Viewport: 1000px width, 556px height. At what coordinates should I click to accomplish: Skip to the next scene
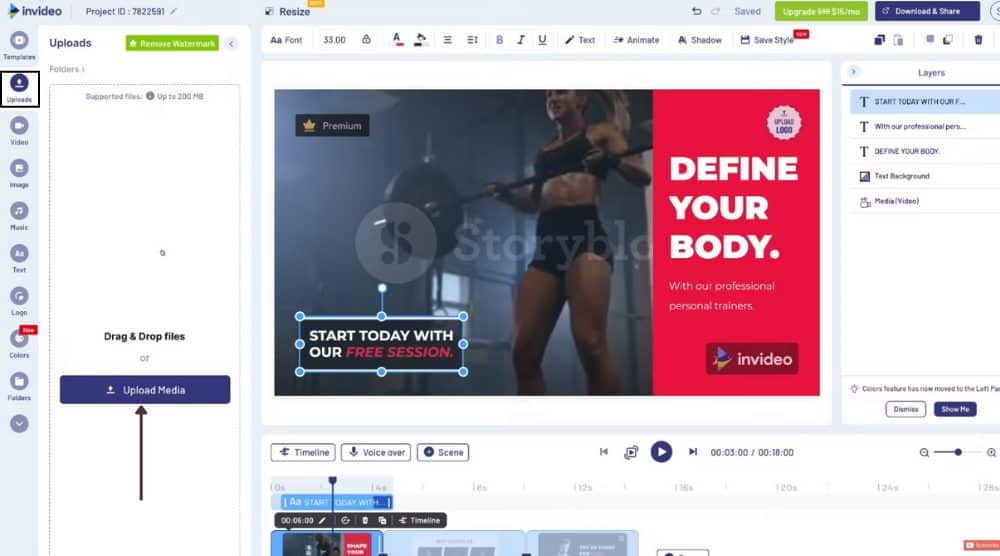693,452
